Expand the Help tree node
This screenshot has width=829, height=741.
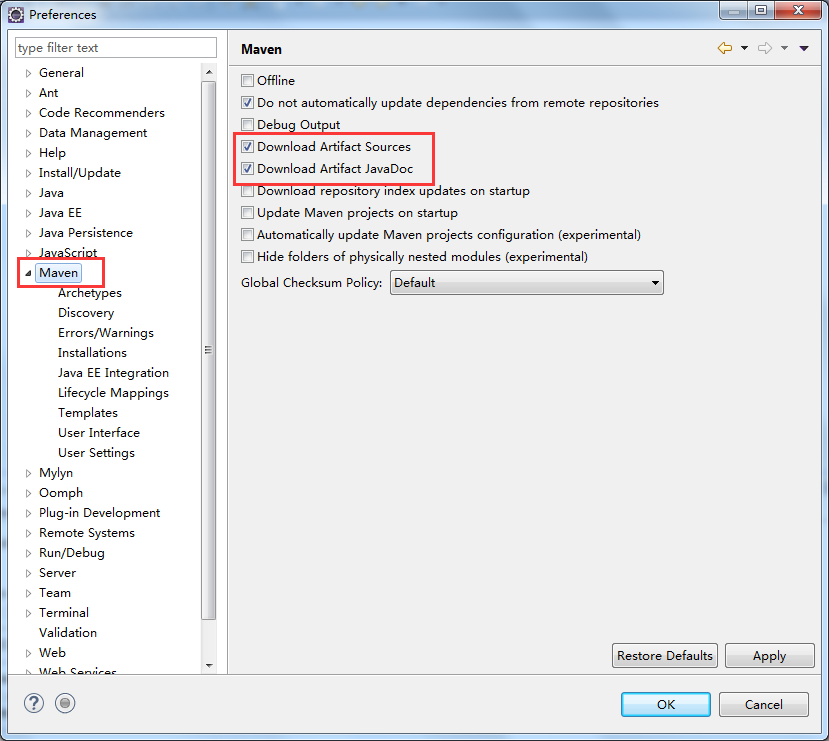pyautogui.click(x=29, y=153)
